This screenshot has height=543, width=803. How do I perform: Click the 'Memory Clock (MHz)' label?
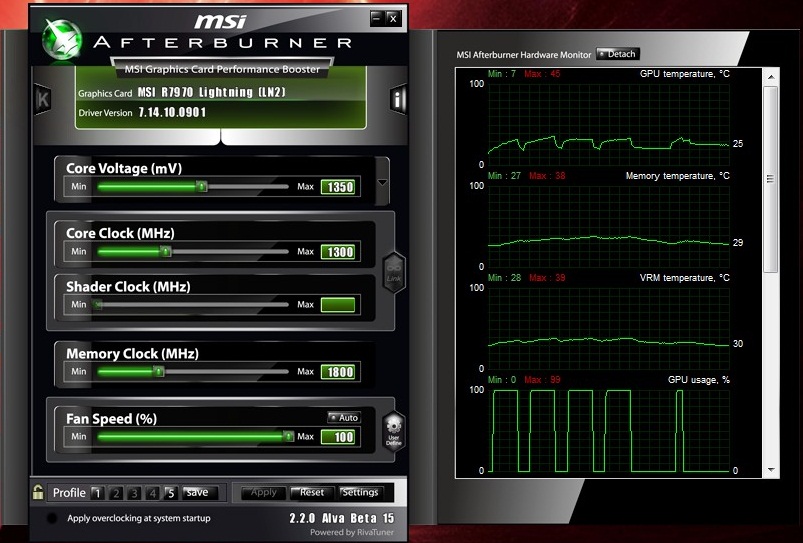pyautogui.click(x=132, y=353)
